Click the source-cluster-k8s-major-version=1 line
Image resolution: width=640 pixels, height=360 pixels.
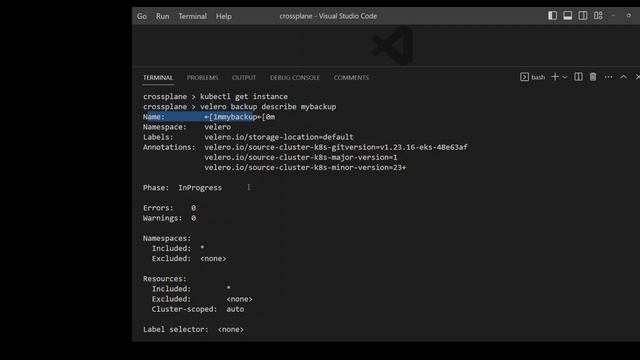pos(301,157)
